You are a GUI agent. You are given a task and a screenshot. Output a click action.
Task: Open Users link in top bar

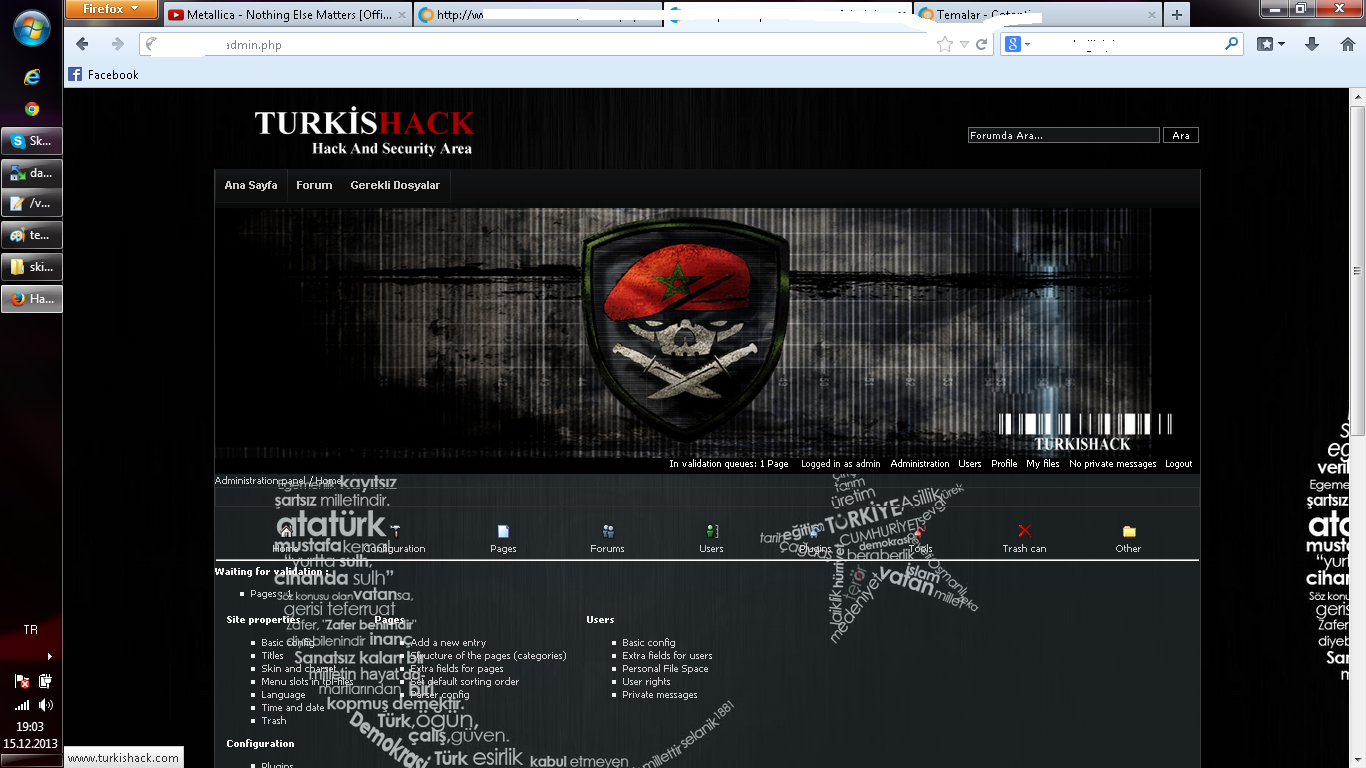(970, 464)
